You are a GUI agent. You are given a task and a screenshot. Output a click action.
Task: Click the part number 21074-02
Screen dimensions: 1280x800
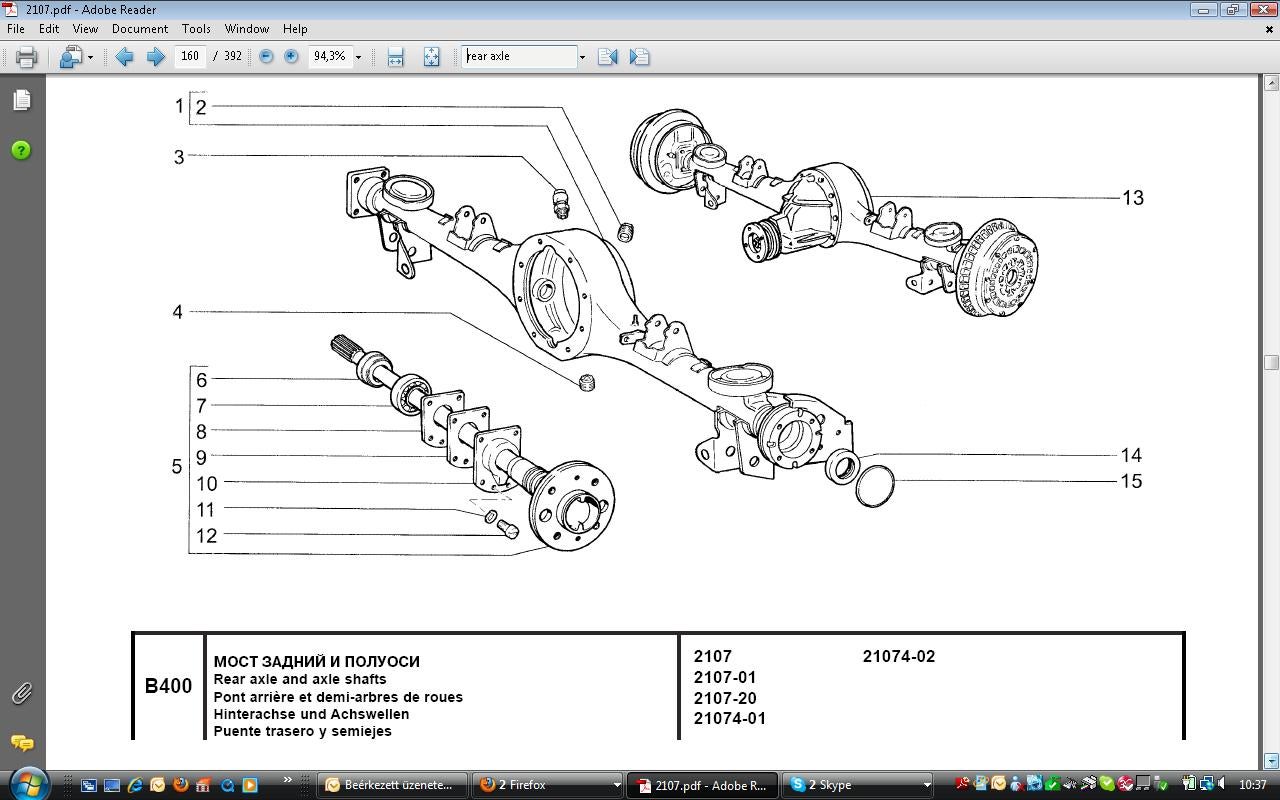click(x=899, y=657)
